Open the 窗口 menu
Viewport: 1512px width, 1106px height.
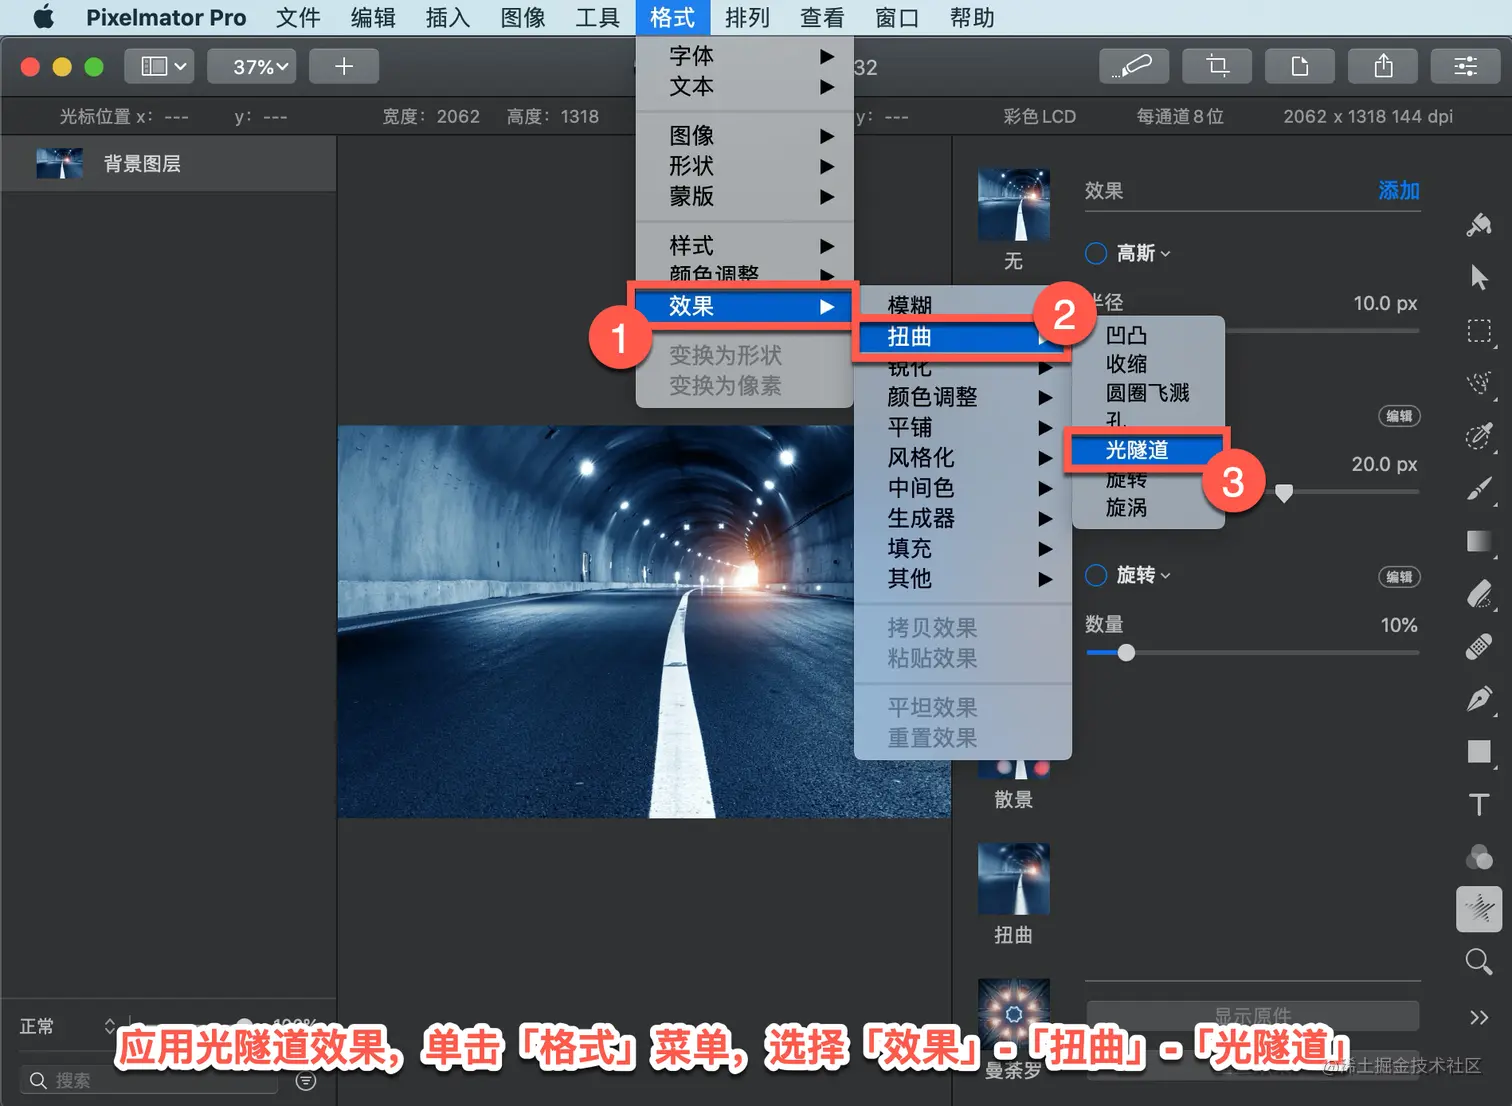897,17
